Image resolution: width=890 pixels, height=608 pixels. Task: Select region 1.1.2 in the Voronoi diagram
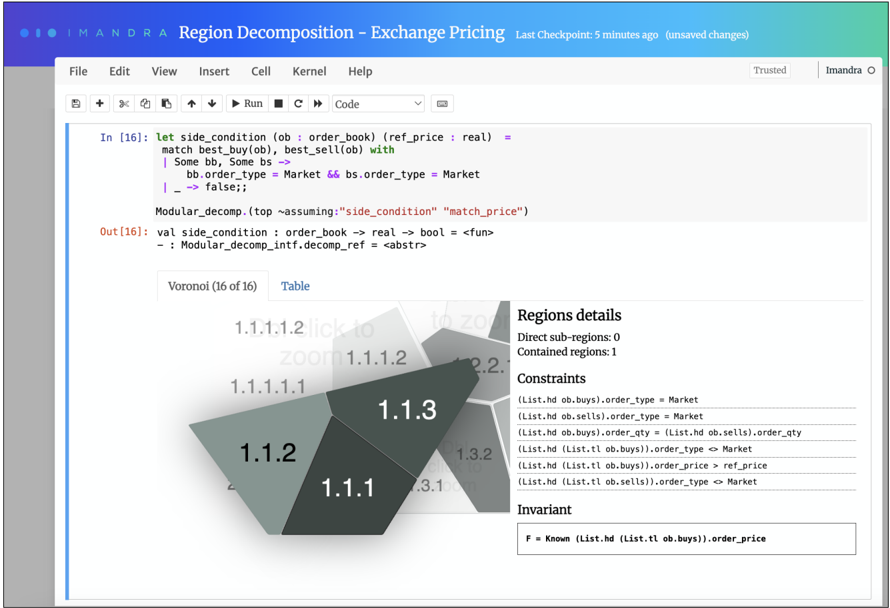click(x=267, y=453)
